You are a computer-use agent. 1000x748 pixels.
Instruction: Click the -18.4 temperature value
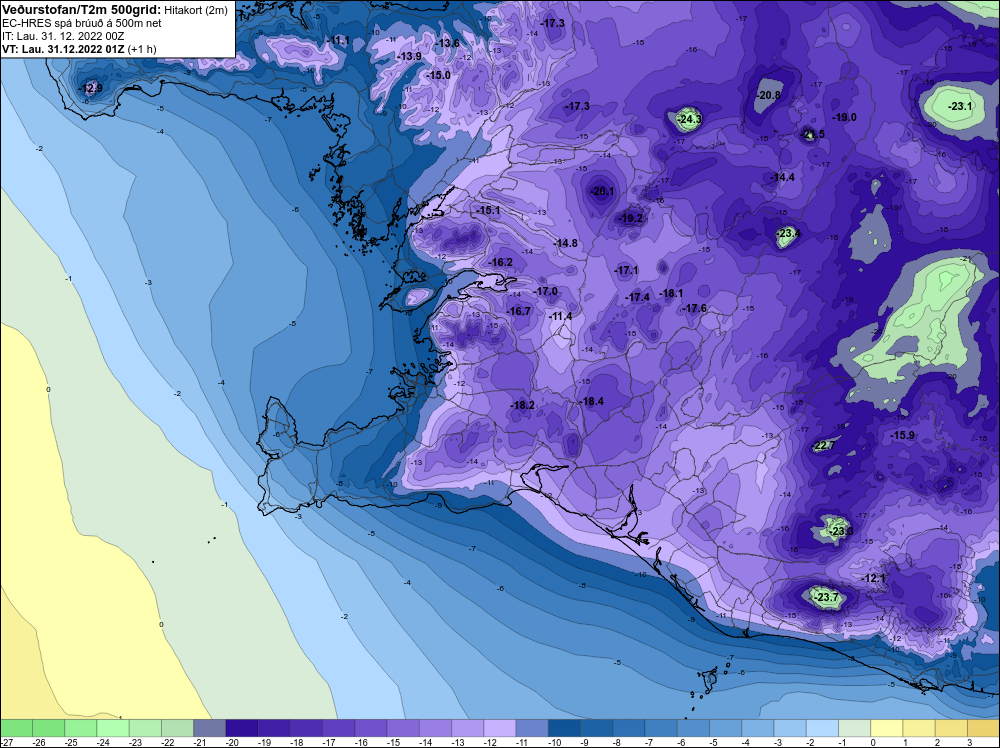tap(591, 401)
